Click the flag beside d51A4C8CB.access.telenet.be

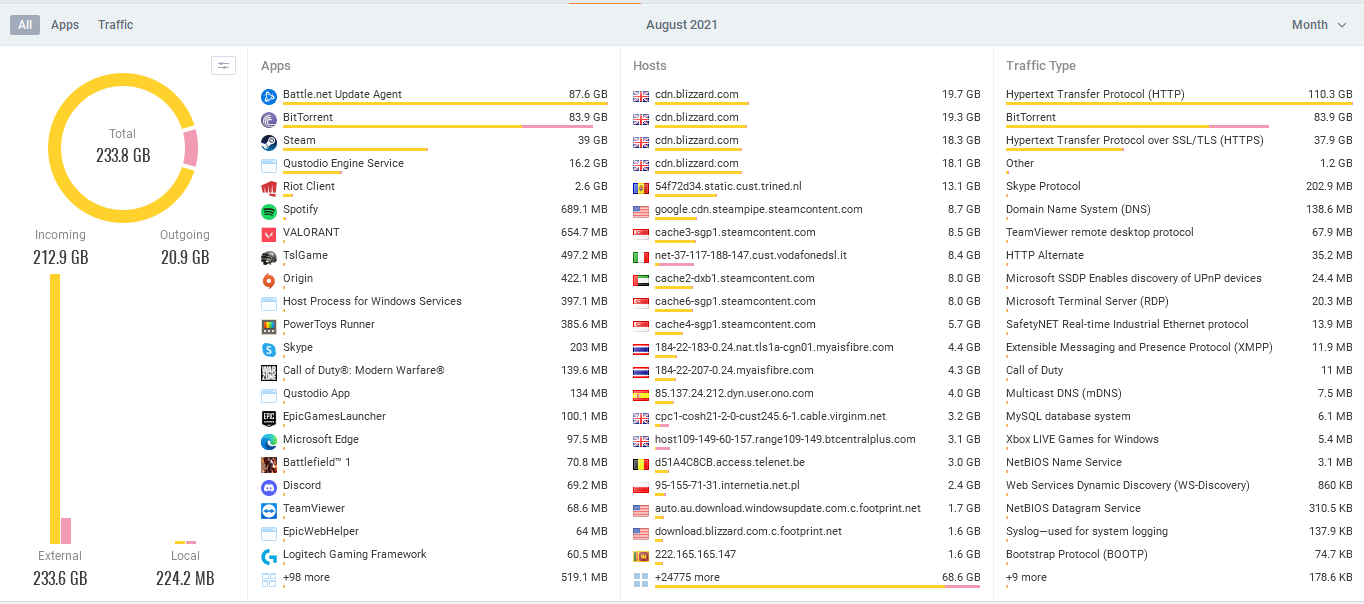point(641,464)
